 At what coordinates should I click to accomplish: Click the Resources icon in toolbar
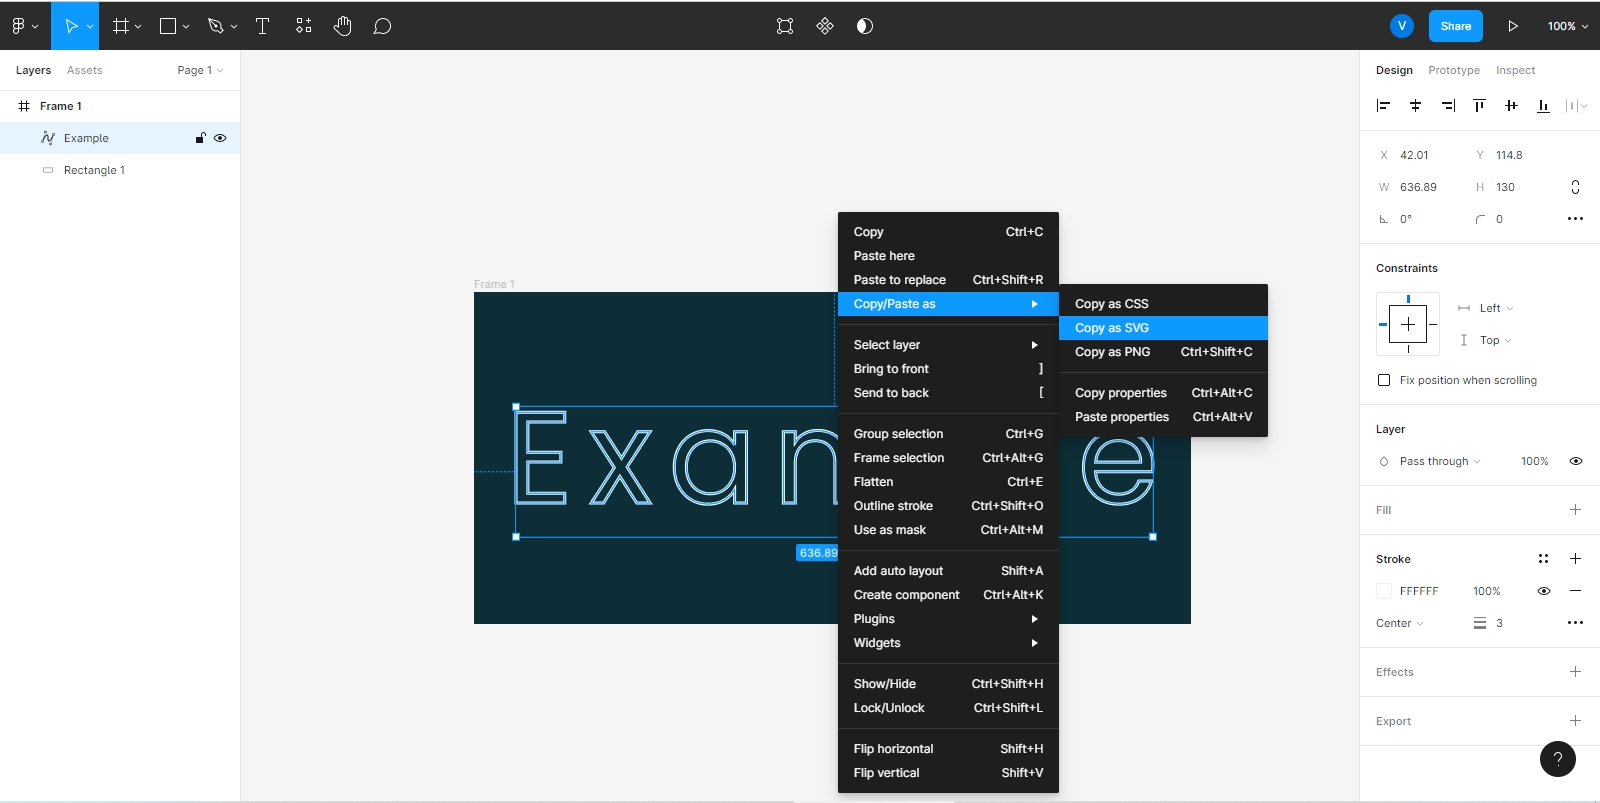tap(304, 26)
